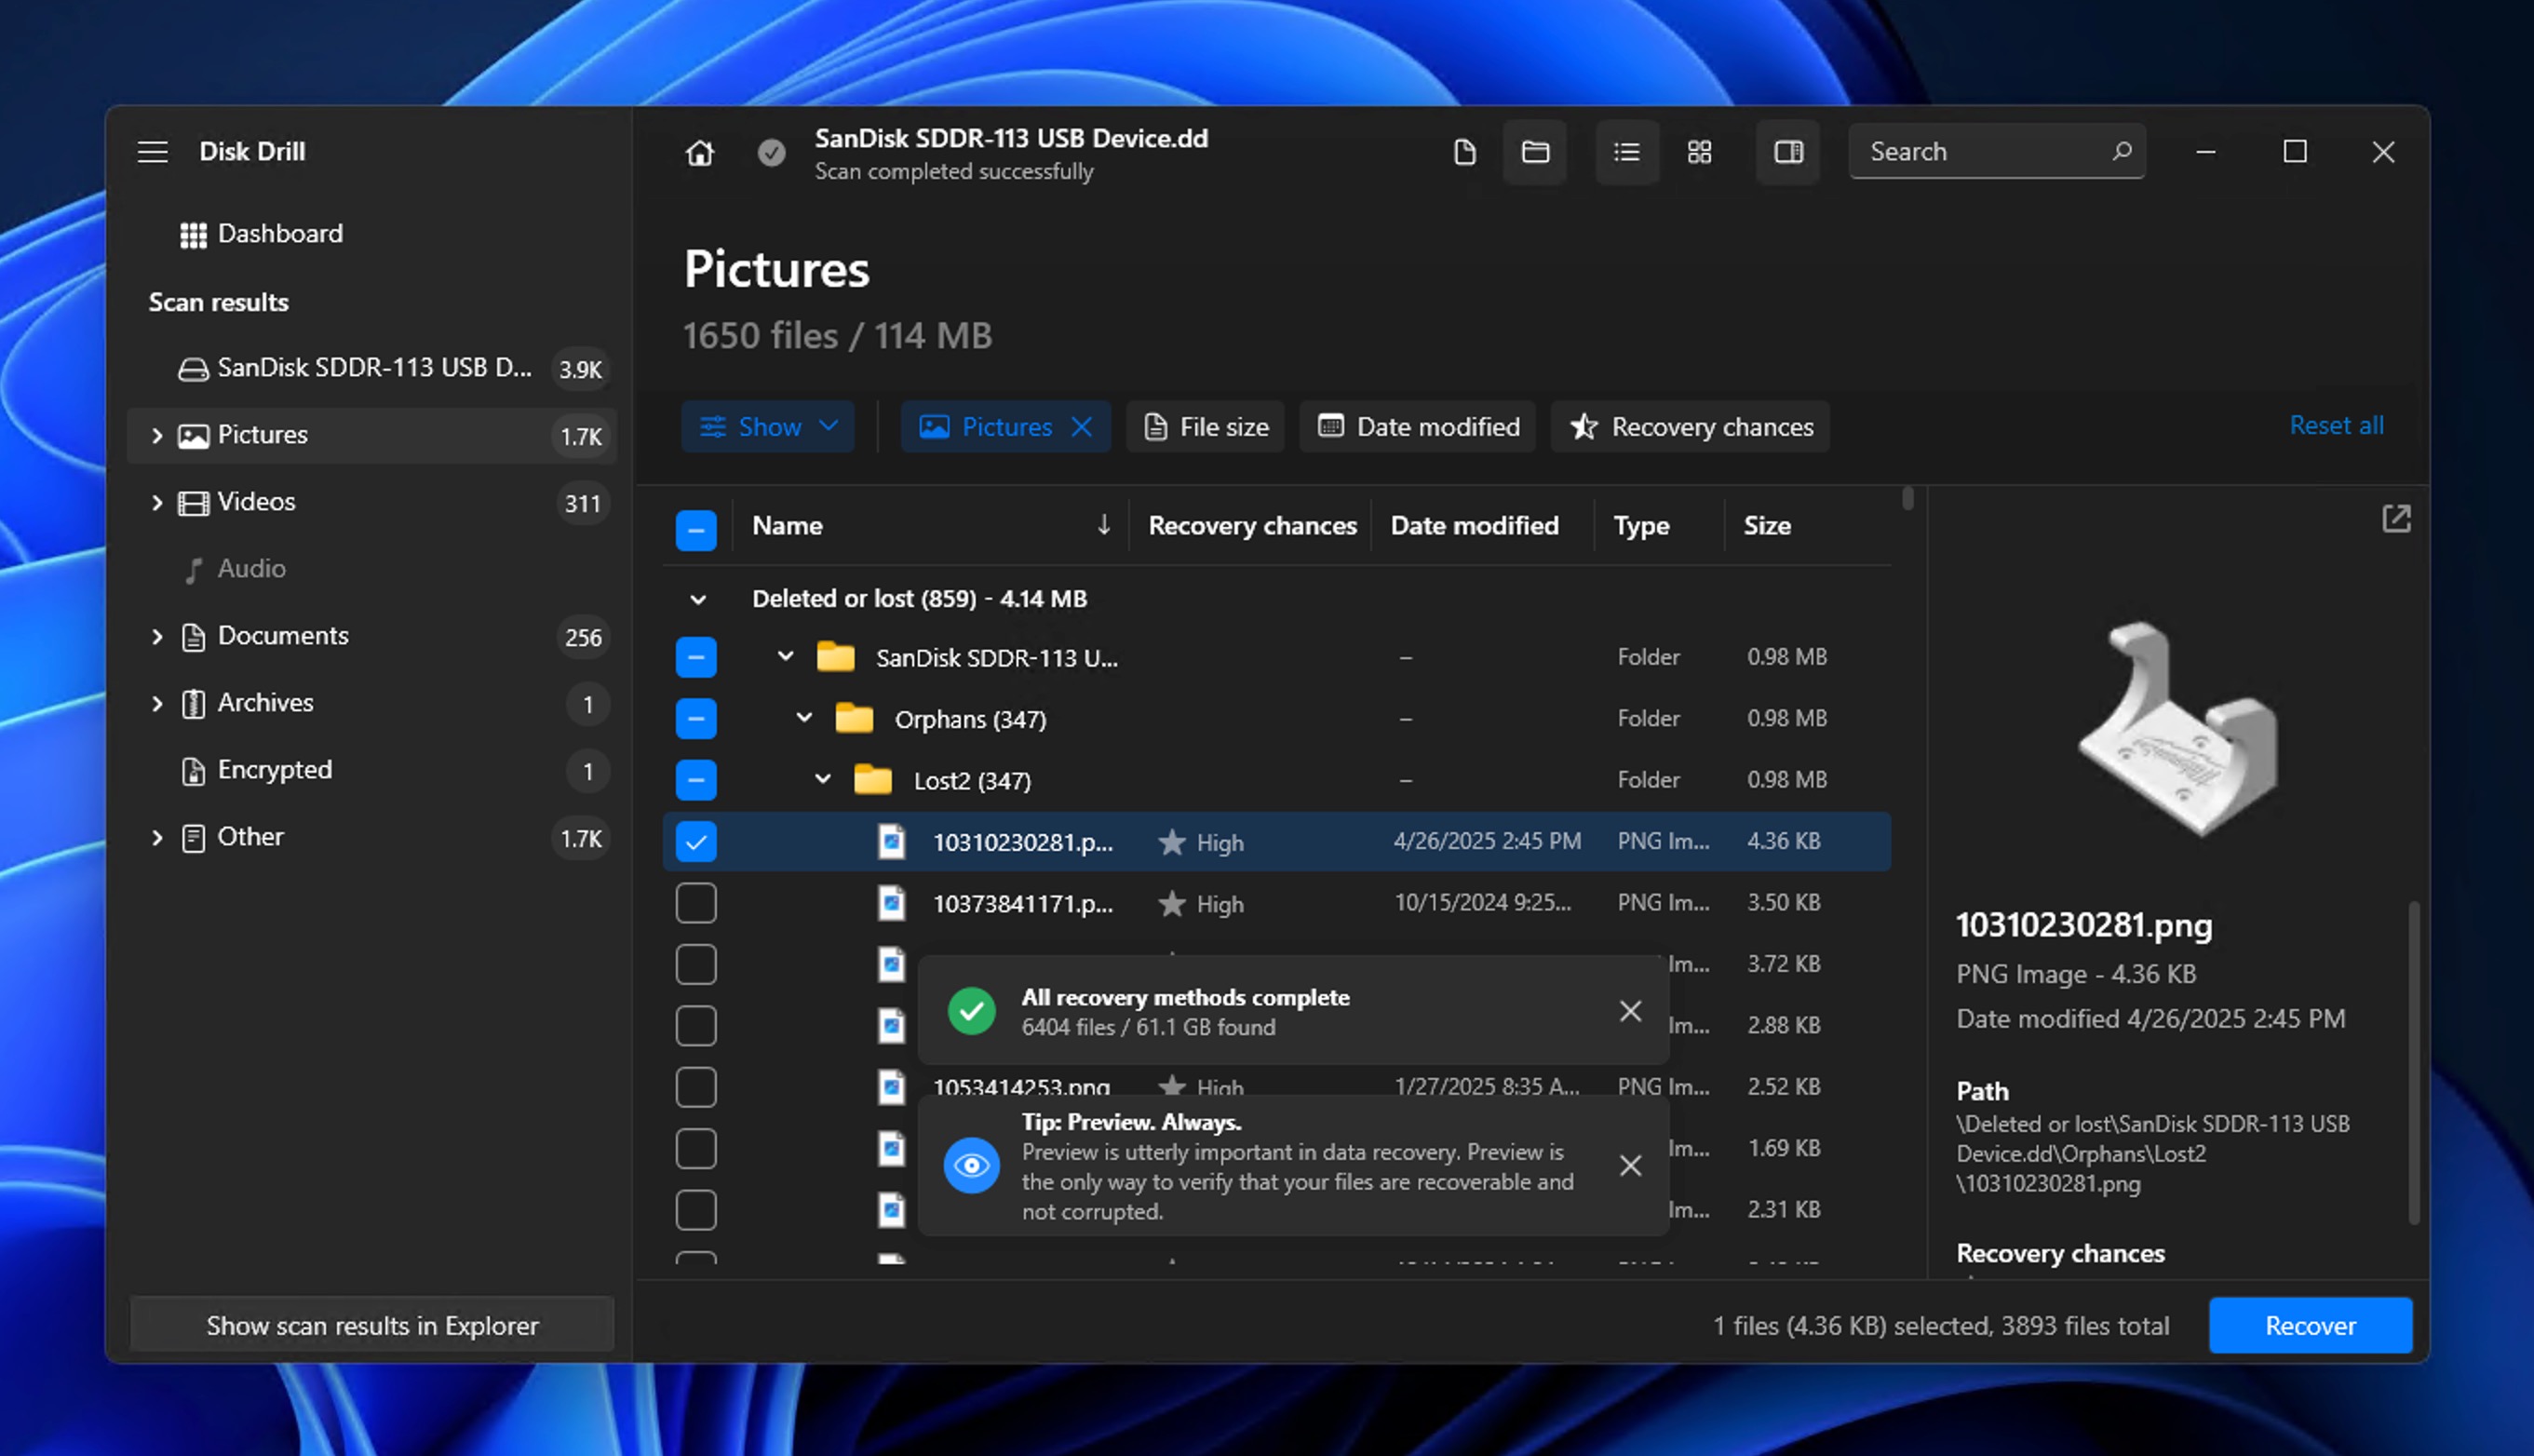Open the Dashboard sidebar item
Viewport: 2534px width, 1456px height.
(x=372, y=234)
